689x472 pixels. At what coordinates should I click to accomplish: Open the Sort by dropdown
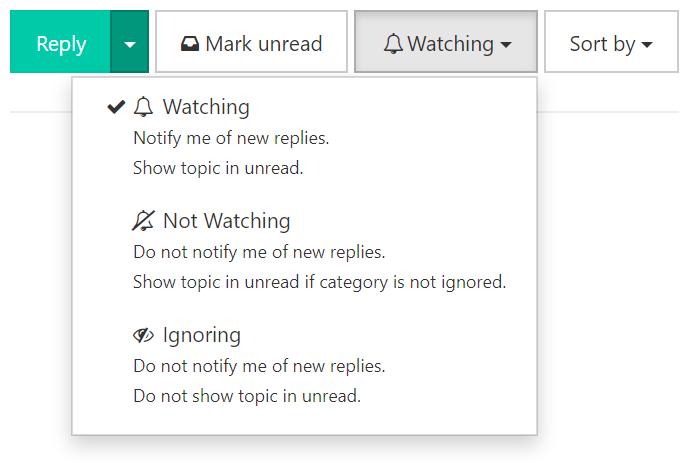611,42
